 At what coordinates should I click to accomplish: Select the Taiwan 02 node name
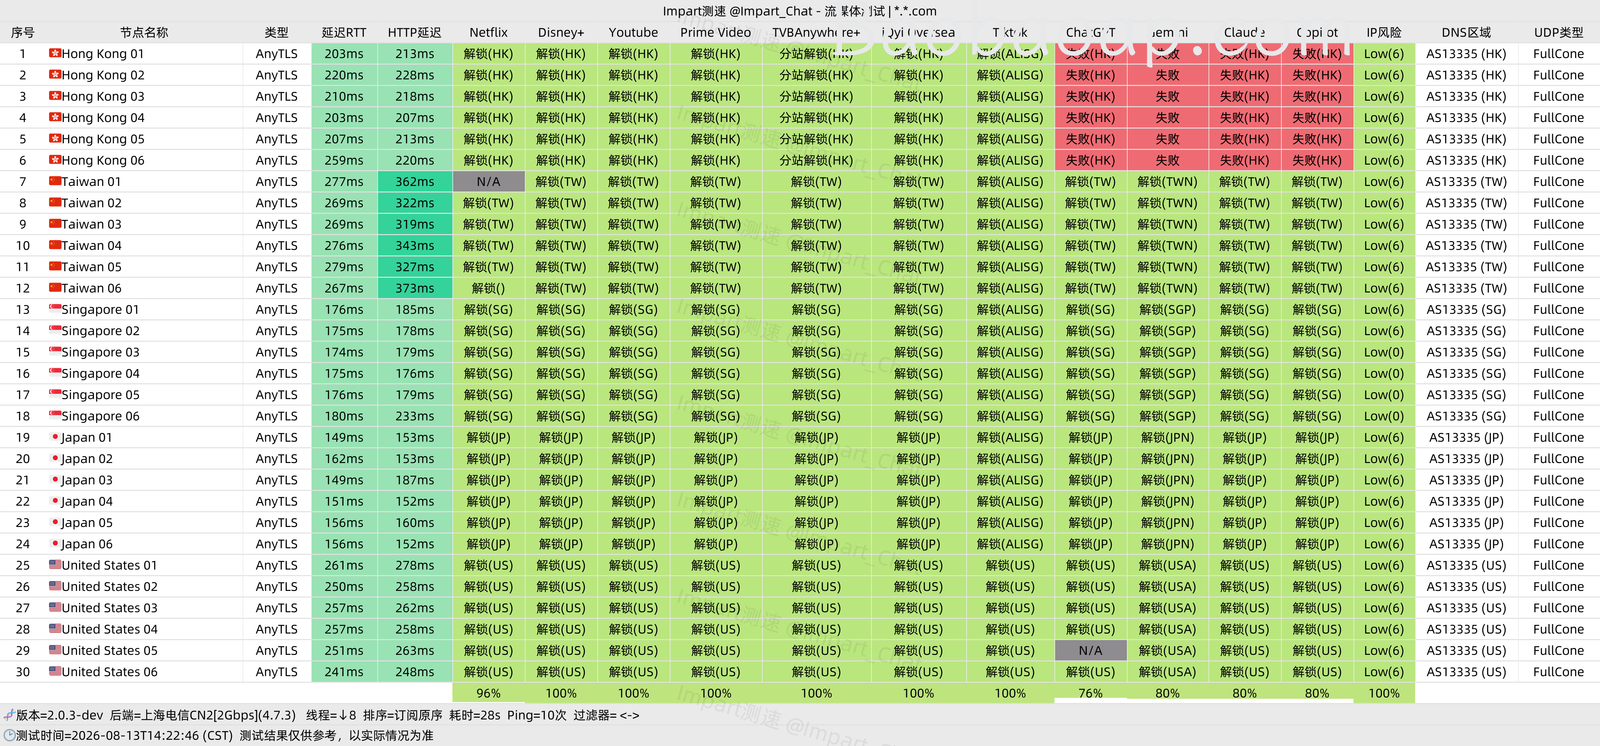click(x=92, y=203)
